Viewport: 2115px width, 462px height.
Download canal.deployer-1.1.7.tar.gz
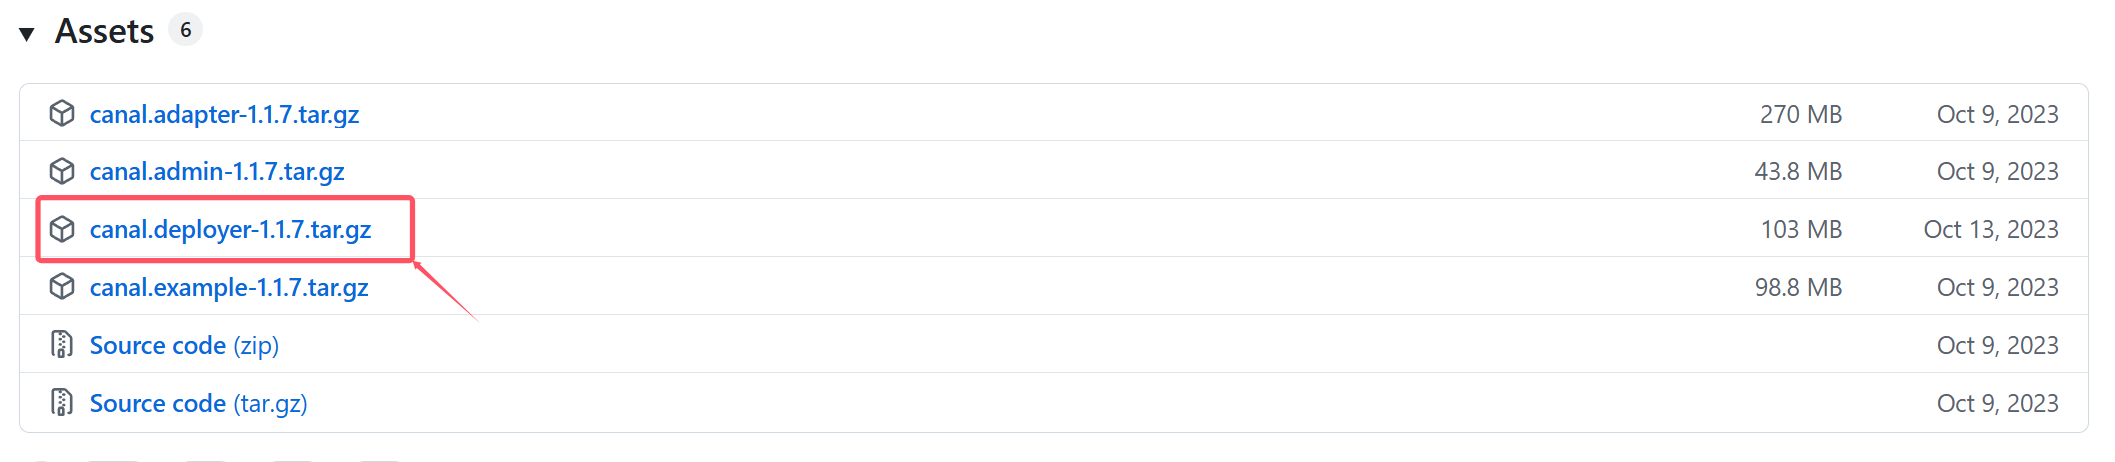[x=230, y=229]
